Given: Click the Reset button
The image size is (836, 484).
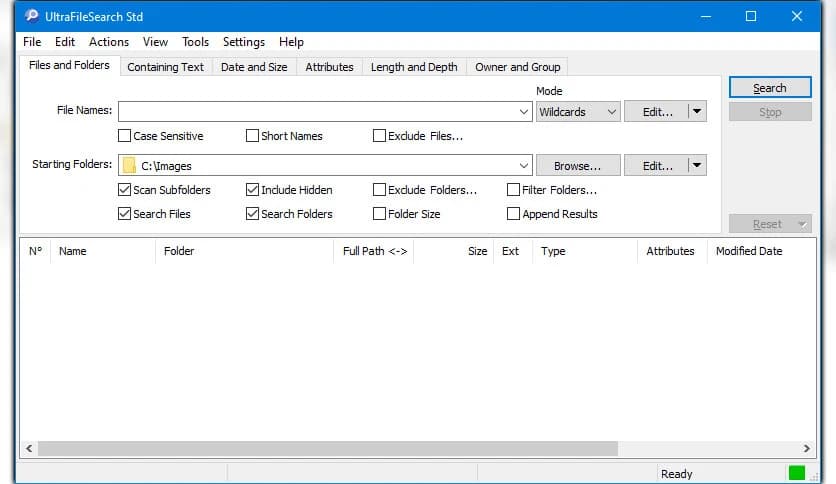Looking at the screenshot, I should (767, 224).
